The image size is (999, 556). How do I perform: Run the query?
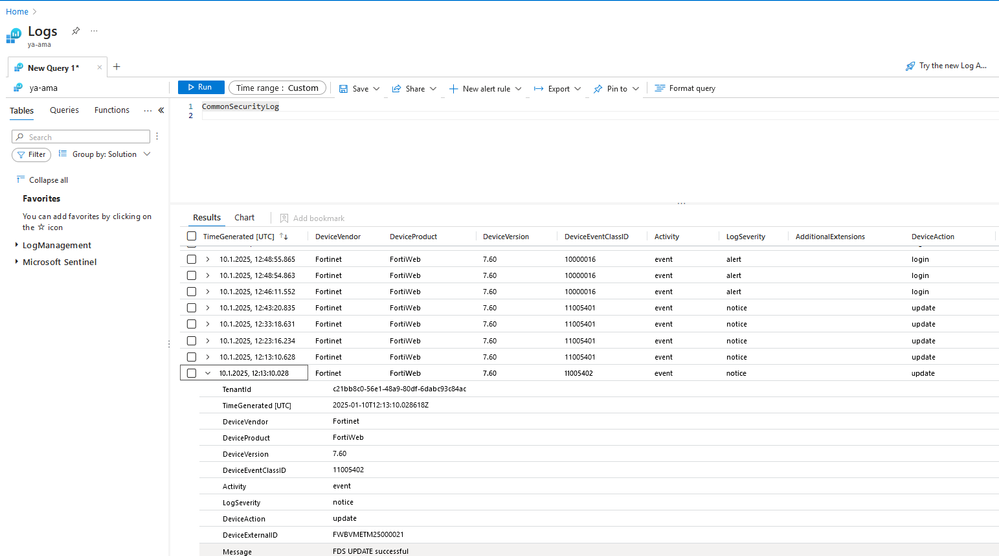200,88
